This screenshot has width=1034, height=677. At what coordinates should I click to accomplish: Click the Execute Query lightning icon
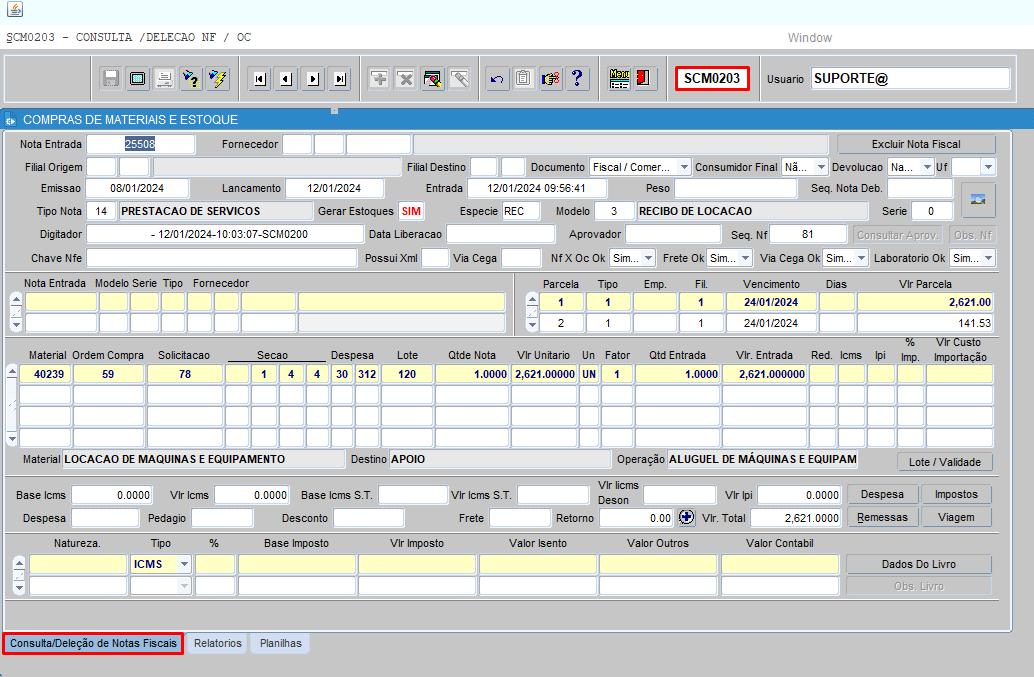pos(218,79)
